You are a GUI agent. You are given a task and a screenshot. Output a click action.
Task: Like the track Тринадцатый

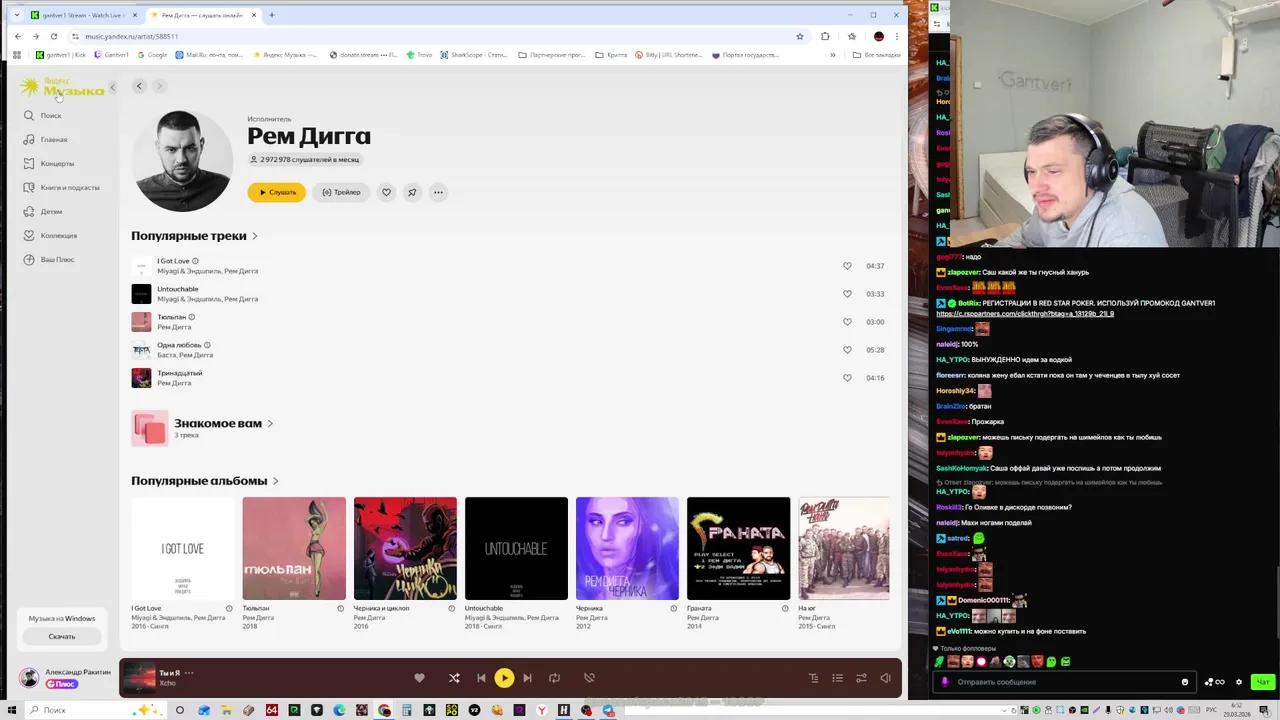click(x=847, y=378)
